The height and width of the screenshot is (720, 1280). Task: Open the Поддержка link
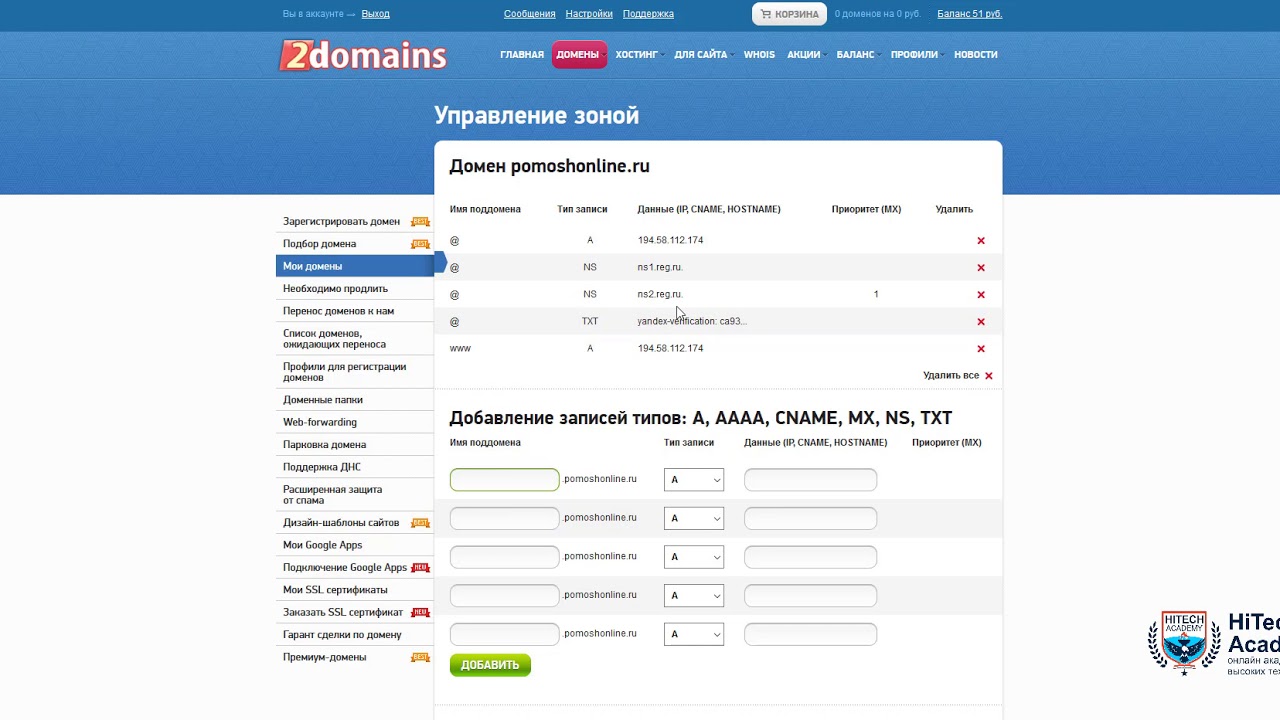[x=648, y=14]
